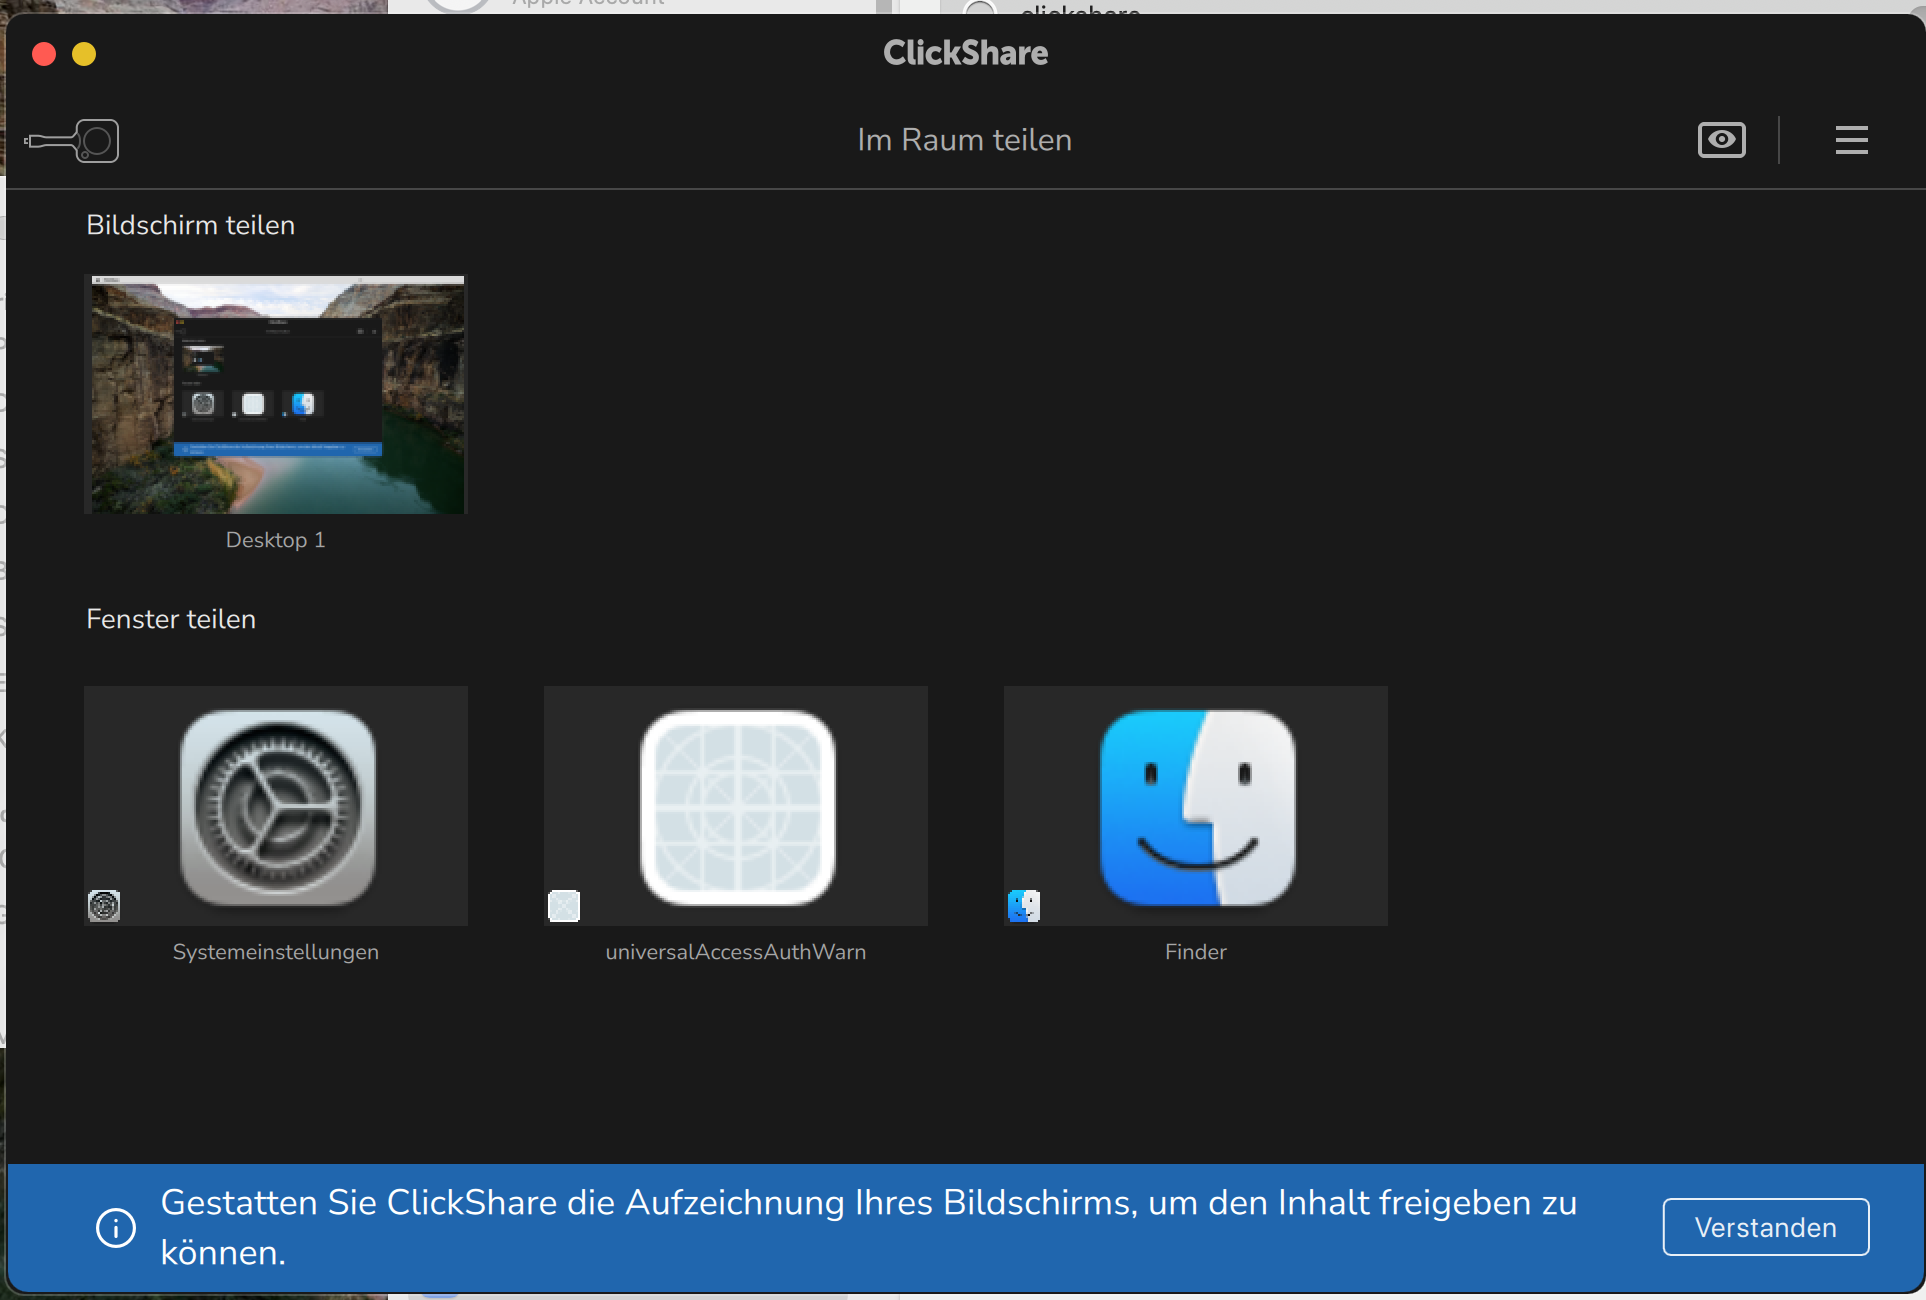This screenshot has width=1926, height=1300.
Task: Click the ClickShare Button device icon
Action: pos(73,141)
